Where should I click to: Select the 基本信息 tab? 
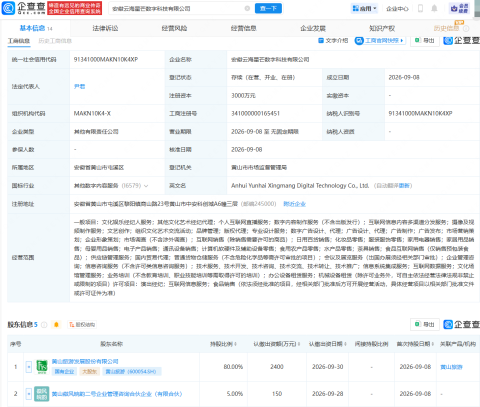pos(36,28)
